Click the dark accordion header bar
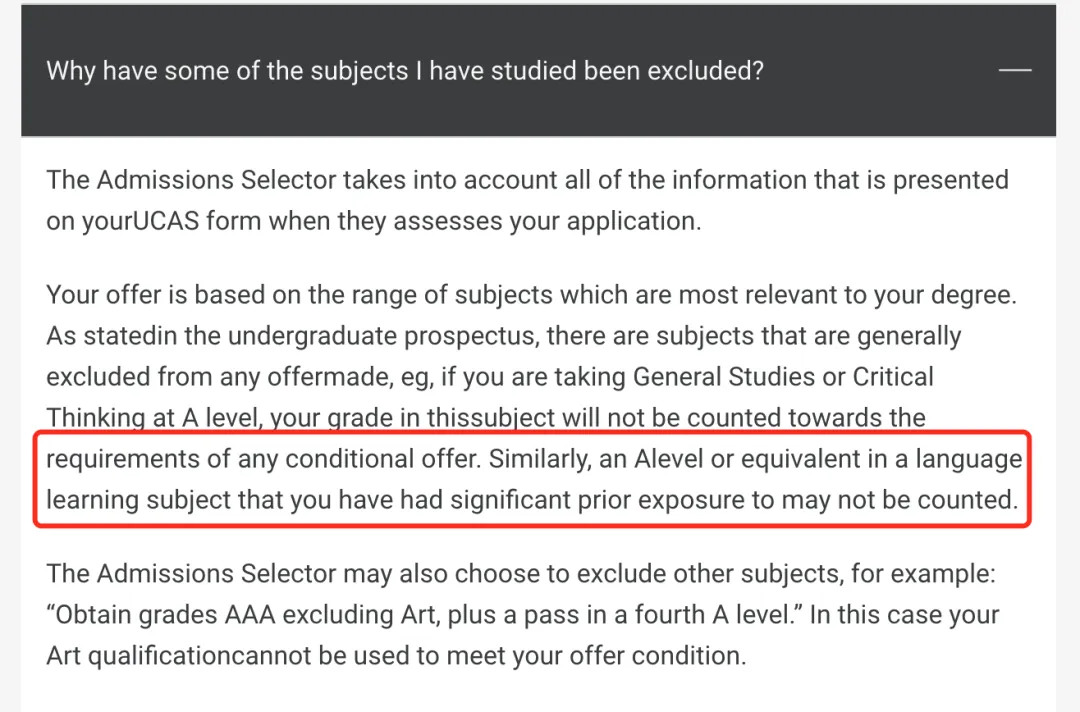This screenshot has height=712, width=1080. coord(539,70)
